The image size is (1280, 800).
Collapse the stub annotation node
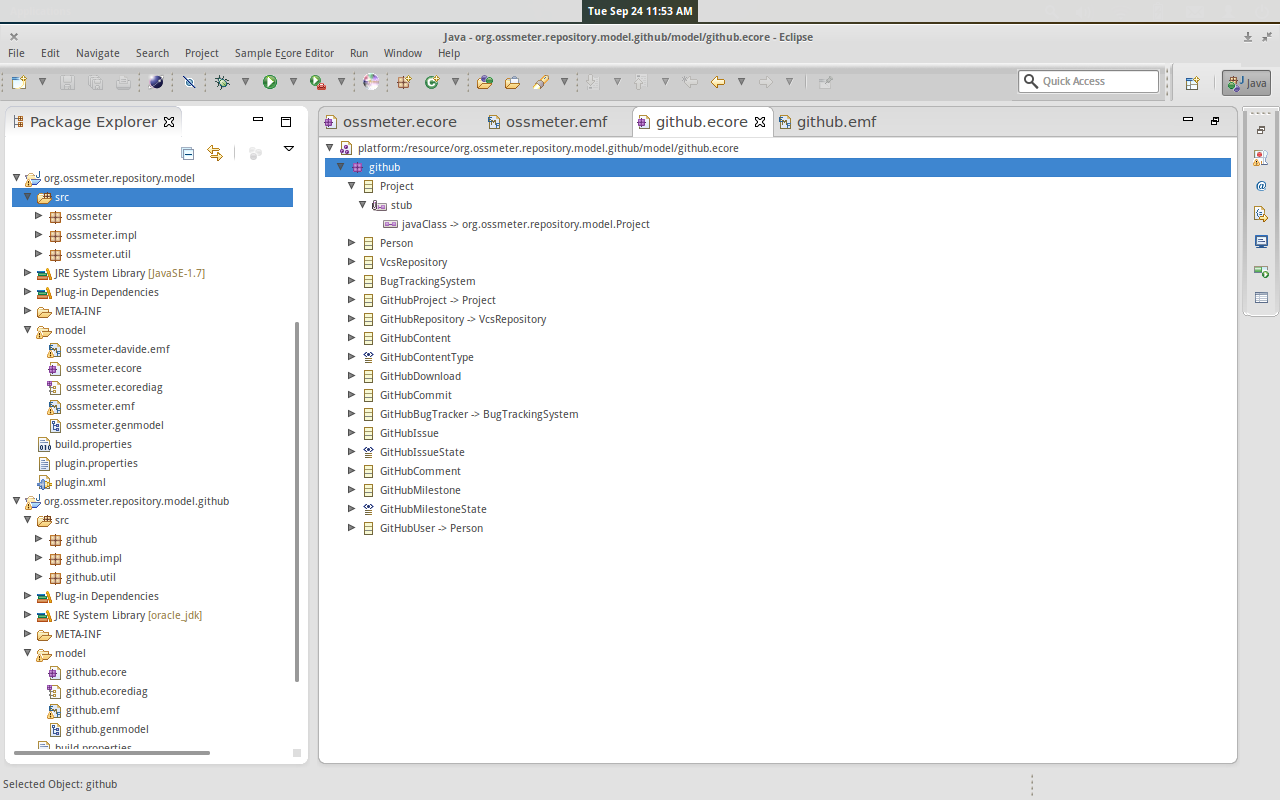[x=363, y=205]
